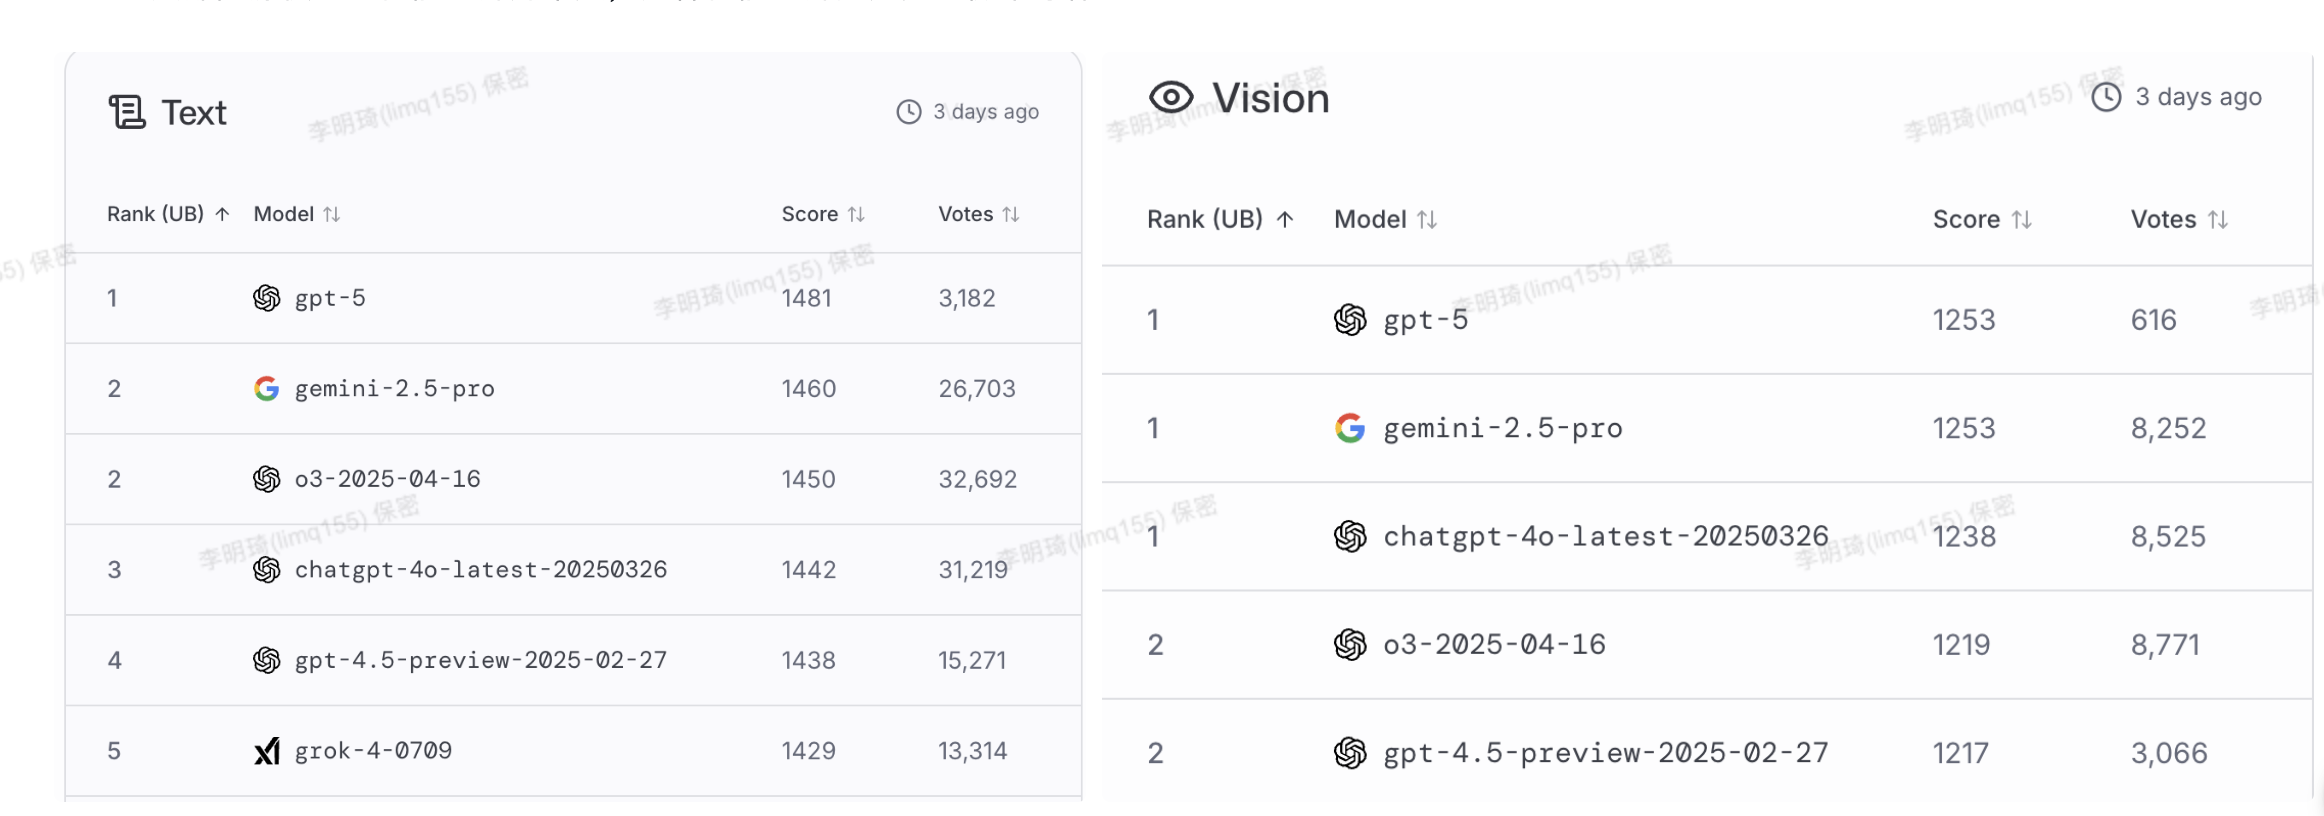
Task: Open the Text leaderboard heading
Action: pos(194,112)
